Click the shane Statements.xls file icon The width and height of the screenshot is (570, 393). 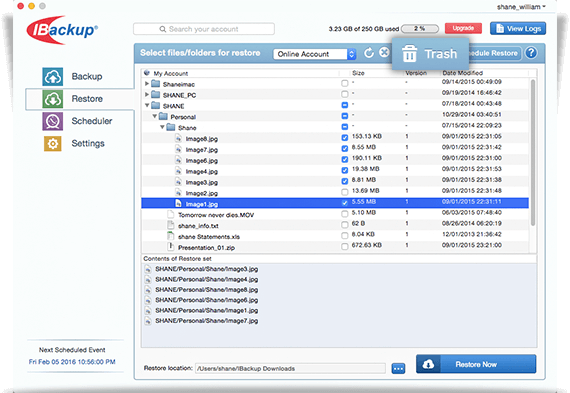(x=170, y=236)
